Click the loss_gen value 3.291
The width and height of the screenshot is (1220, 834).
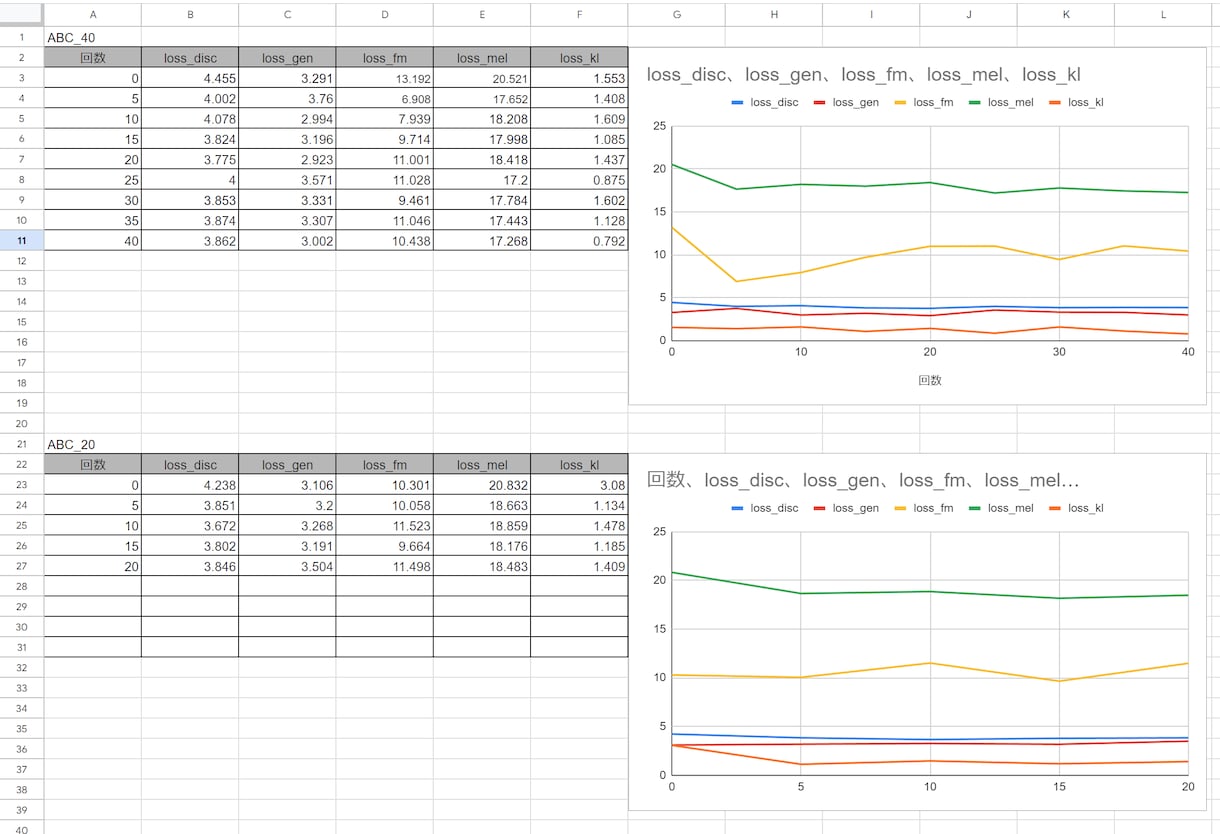[287, 78]
